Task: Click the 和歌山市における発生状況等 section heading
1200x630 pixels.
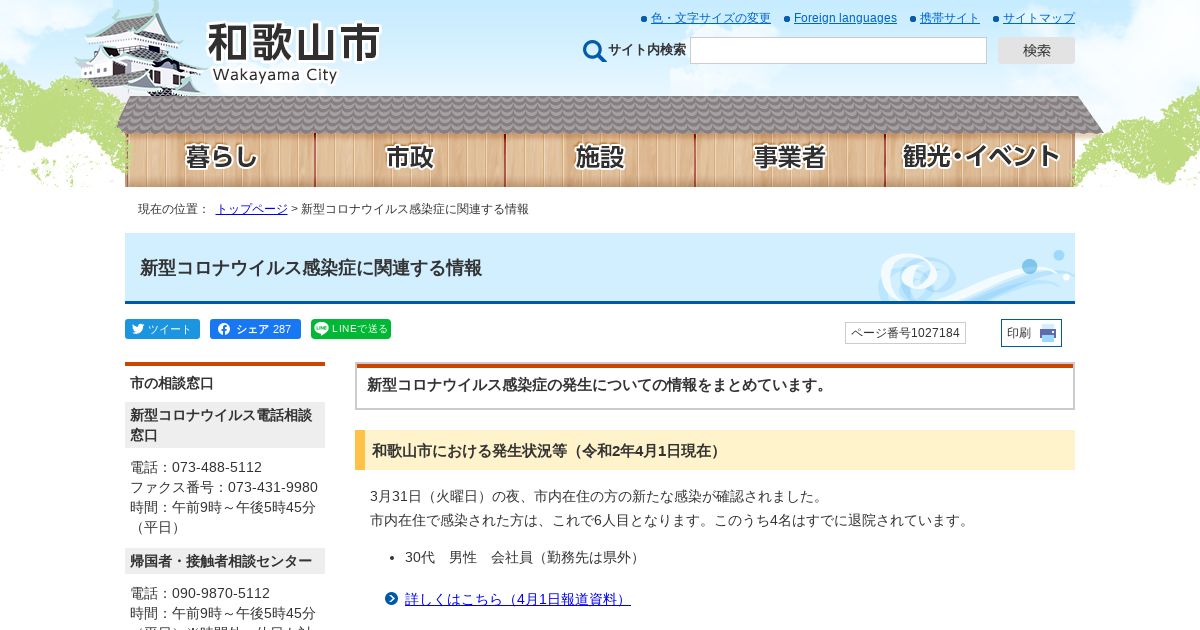Action: (x=715, y=450)
